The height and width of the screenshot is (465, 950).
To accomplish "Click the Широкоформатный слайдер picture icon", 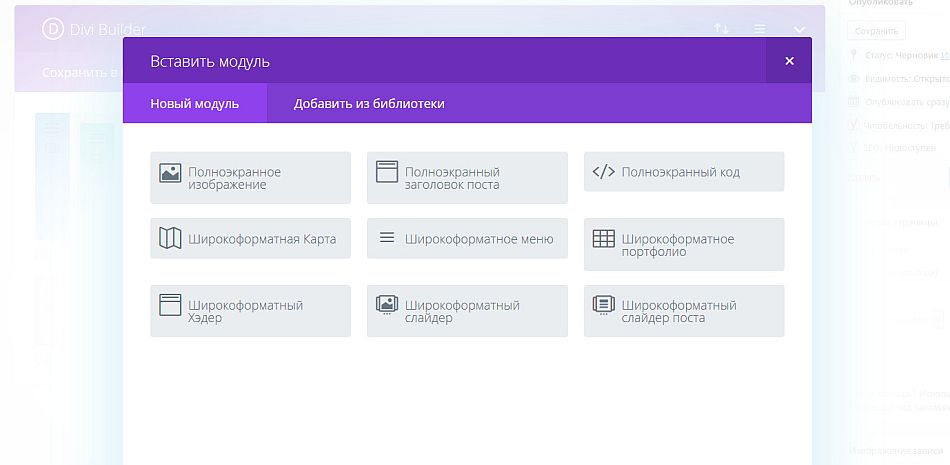I will [387, 305].
